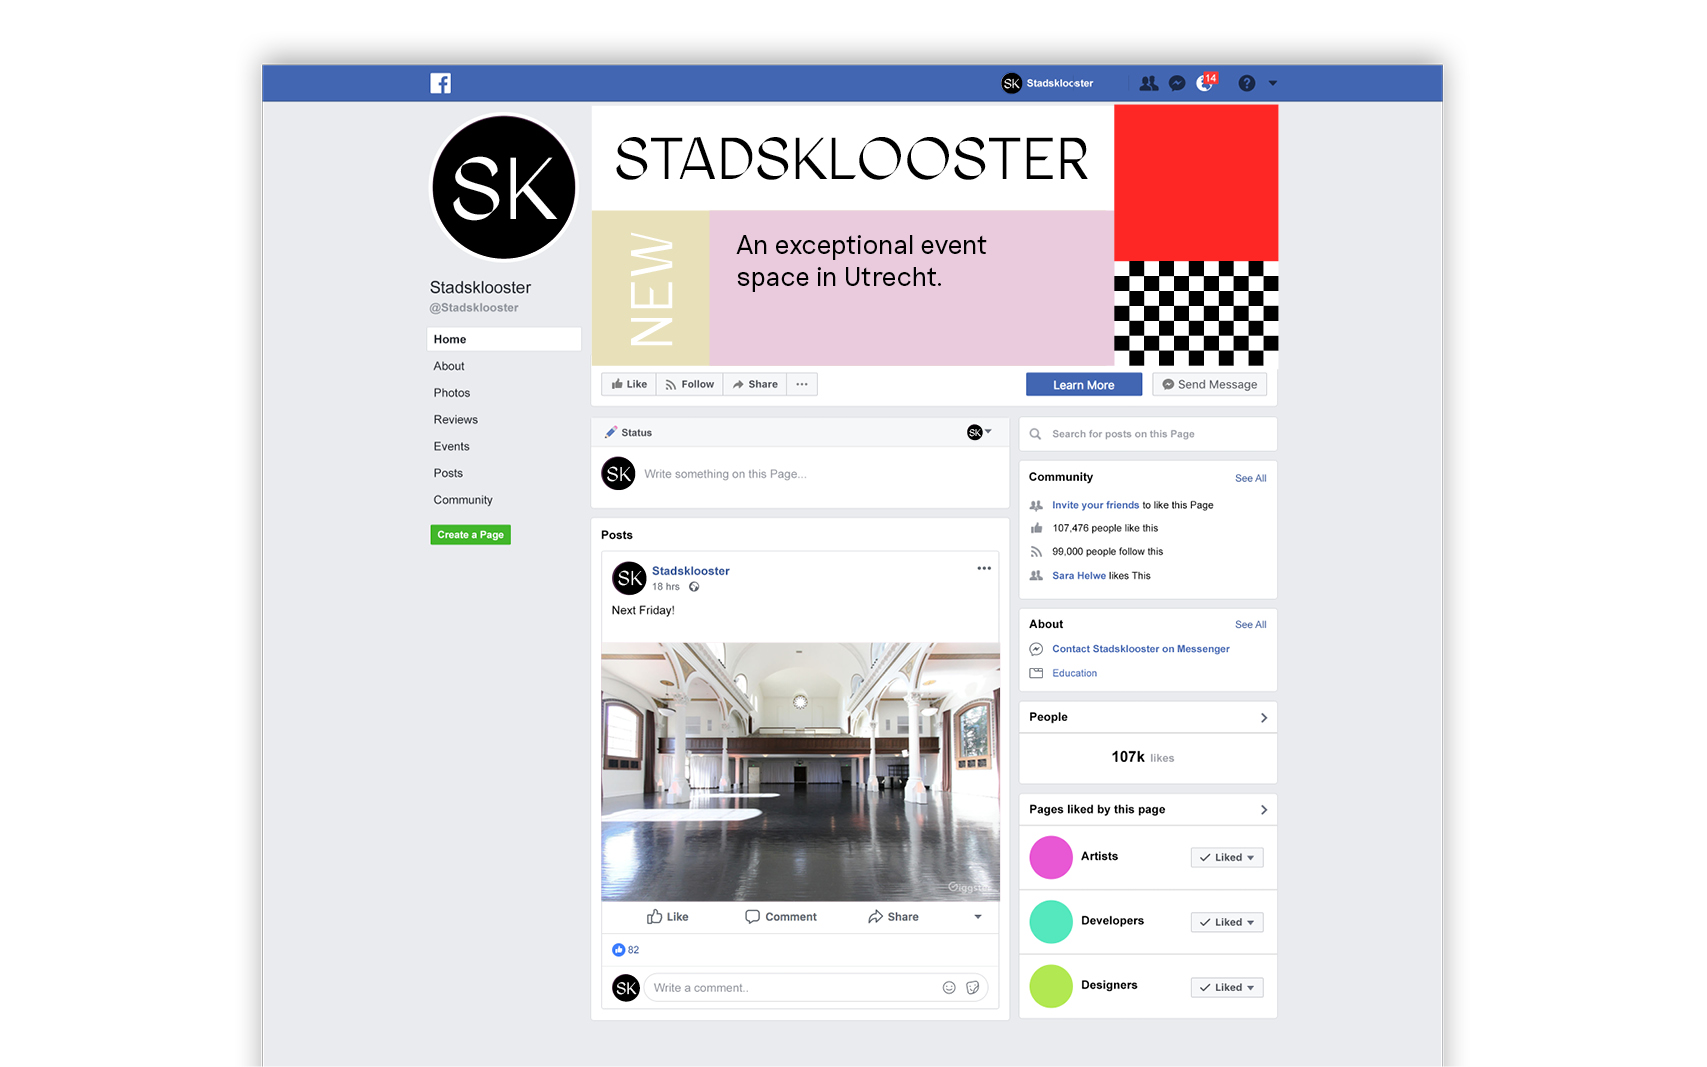
Task: Open notifications globe with 14 badge
Action: click(1206, 82)
